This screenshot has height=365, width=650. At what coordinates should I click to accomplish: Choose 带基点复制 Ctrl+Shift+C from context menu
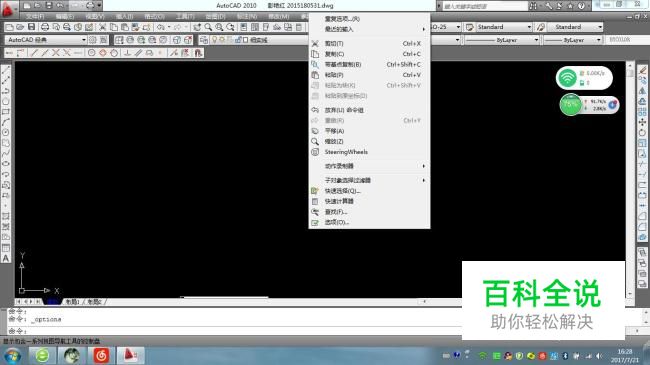coord(369,64)
